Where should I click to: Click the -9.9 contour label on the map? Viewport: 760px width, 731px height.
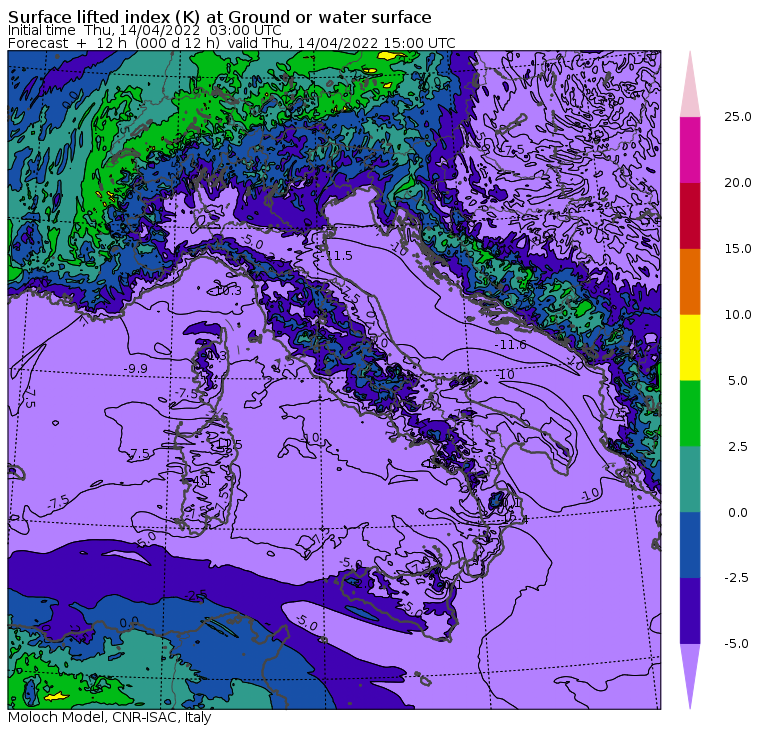tap(135, 369)
